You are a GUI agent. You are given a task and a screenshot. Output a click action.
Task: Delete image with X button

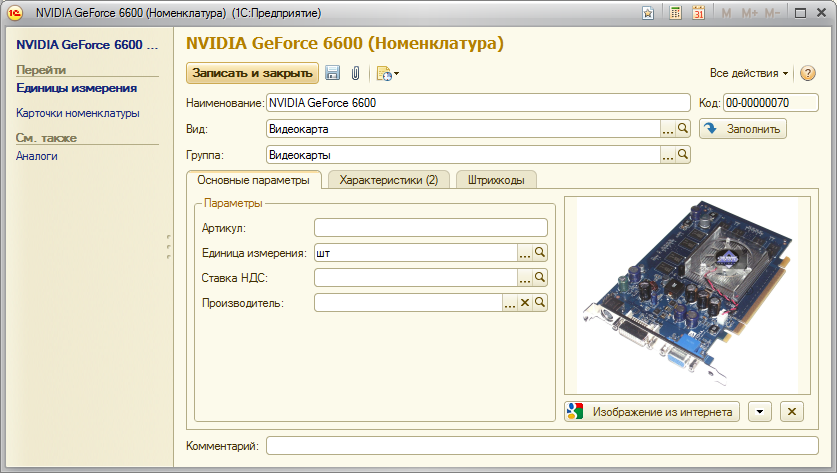(x=792, y=412)
